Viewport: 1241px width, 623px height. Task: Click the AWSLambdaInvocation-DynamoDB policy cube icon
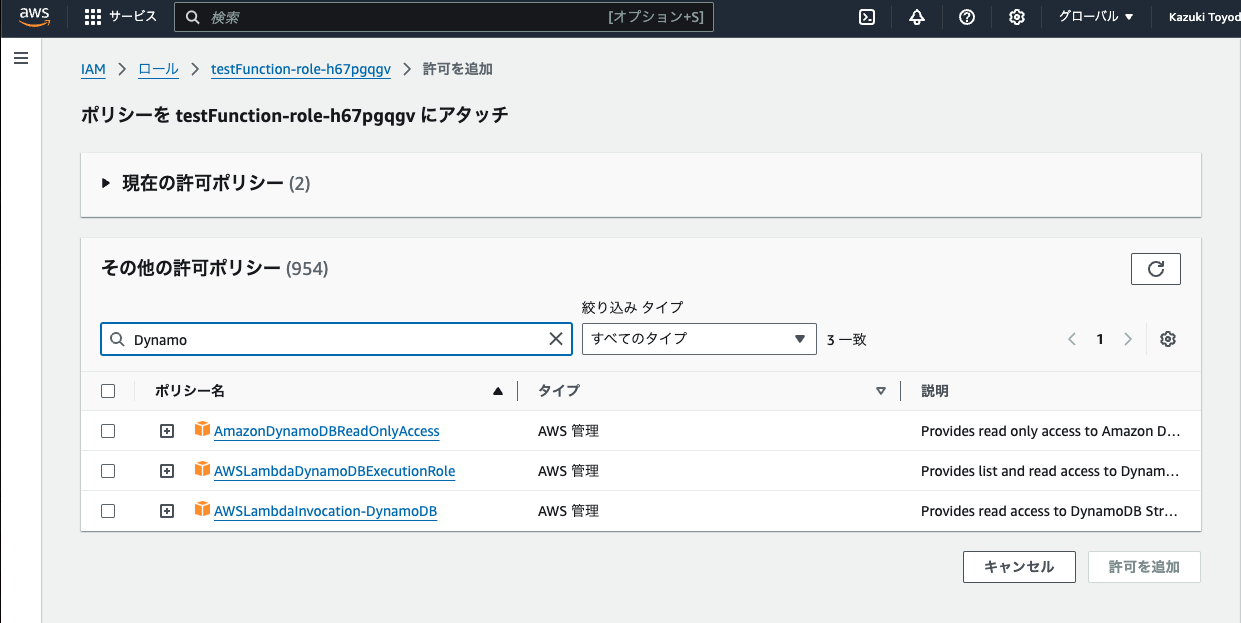tap(202, 510)
